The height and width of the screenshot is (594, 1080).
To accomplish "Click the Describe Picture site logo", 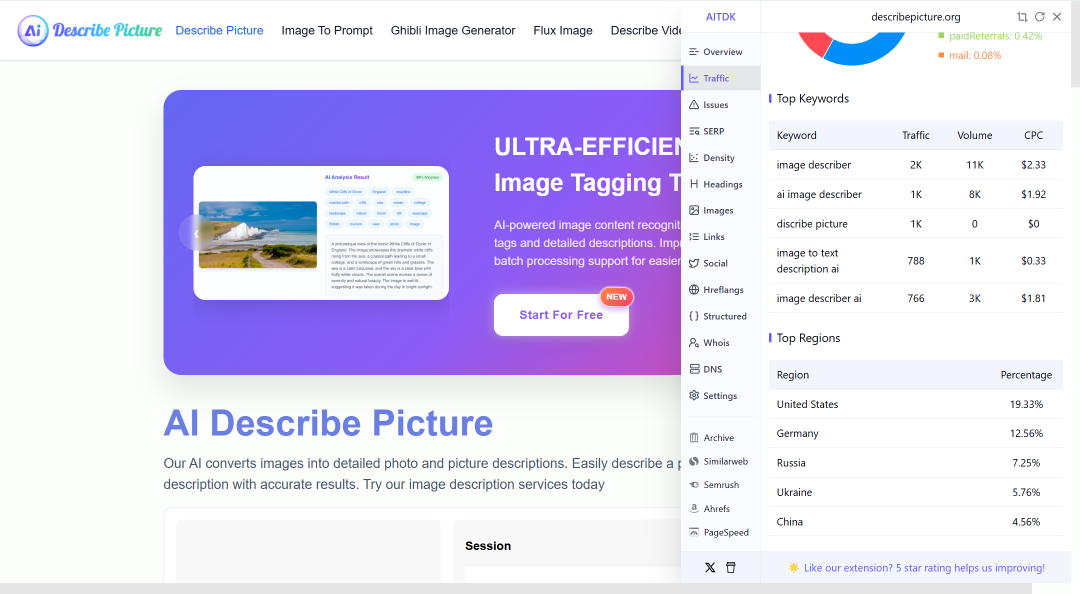I will tap(90, 30).
